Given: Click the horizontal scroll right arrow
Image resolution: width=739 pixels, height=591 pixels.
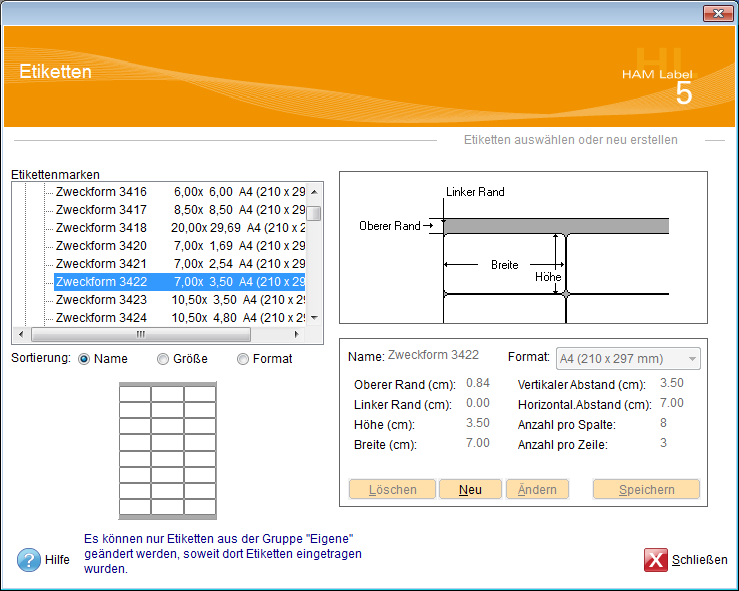Looking at the screenshot, I should click(296, 334).
